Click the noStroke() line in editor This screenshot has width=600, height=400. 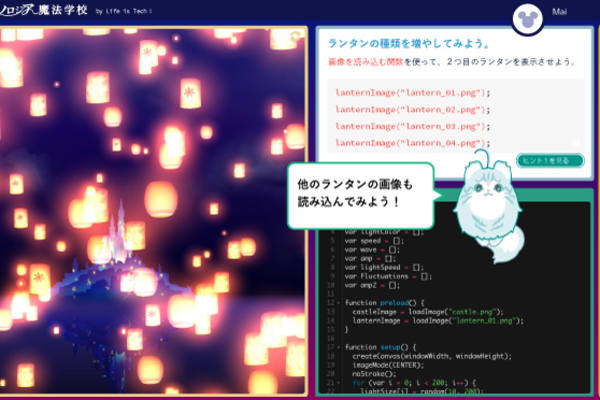coord(374,374)
